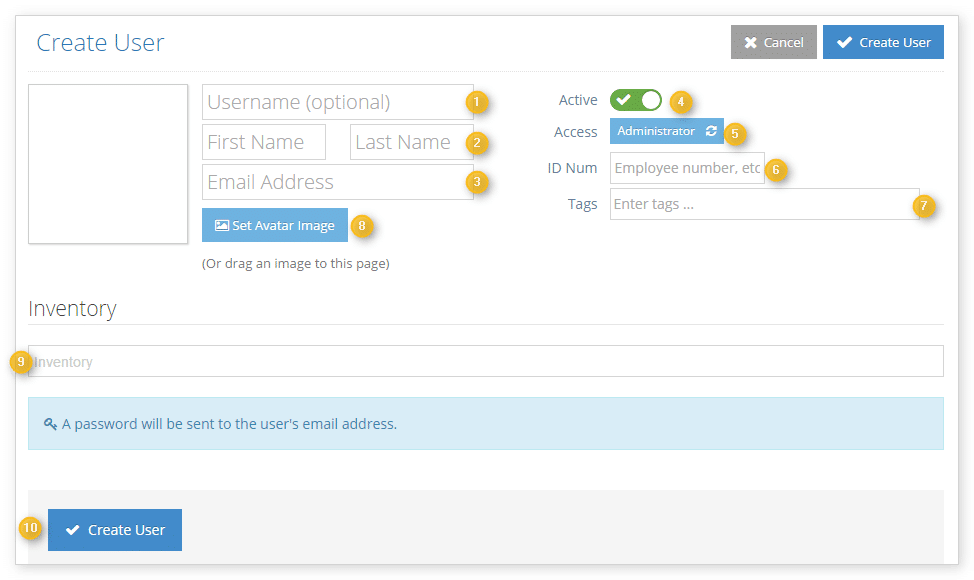Change the Administrator access level
The image size is (974, 580).
coord(667,131)
